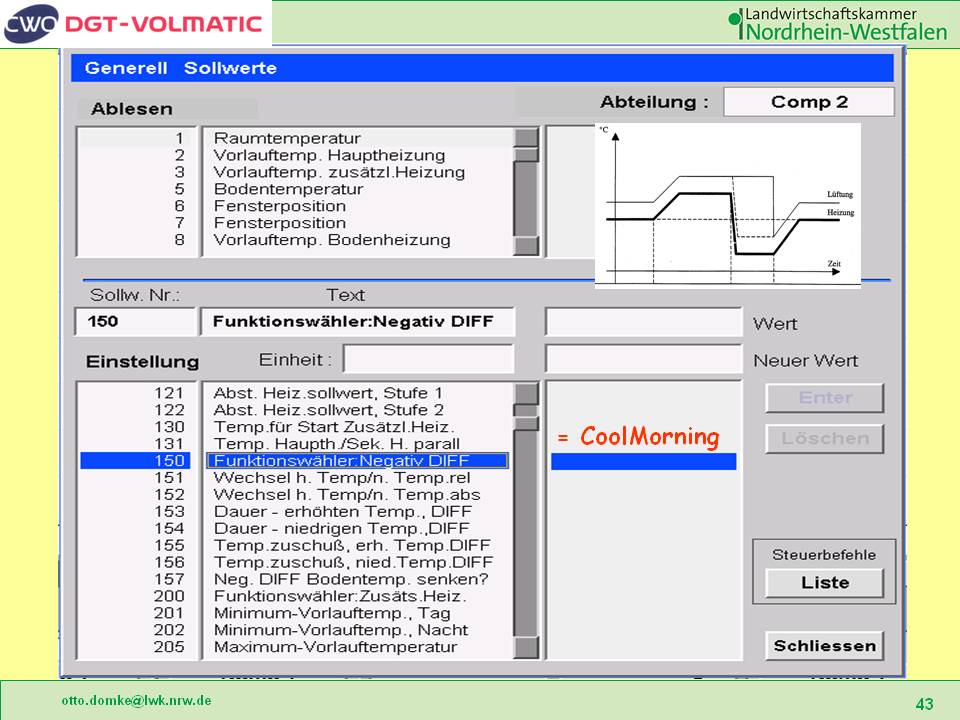
Task: Choose Maximum-Vorlauftemperatur in settings list
Action: (x=335, y=647)
